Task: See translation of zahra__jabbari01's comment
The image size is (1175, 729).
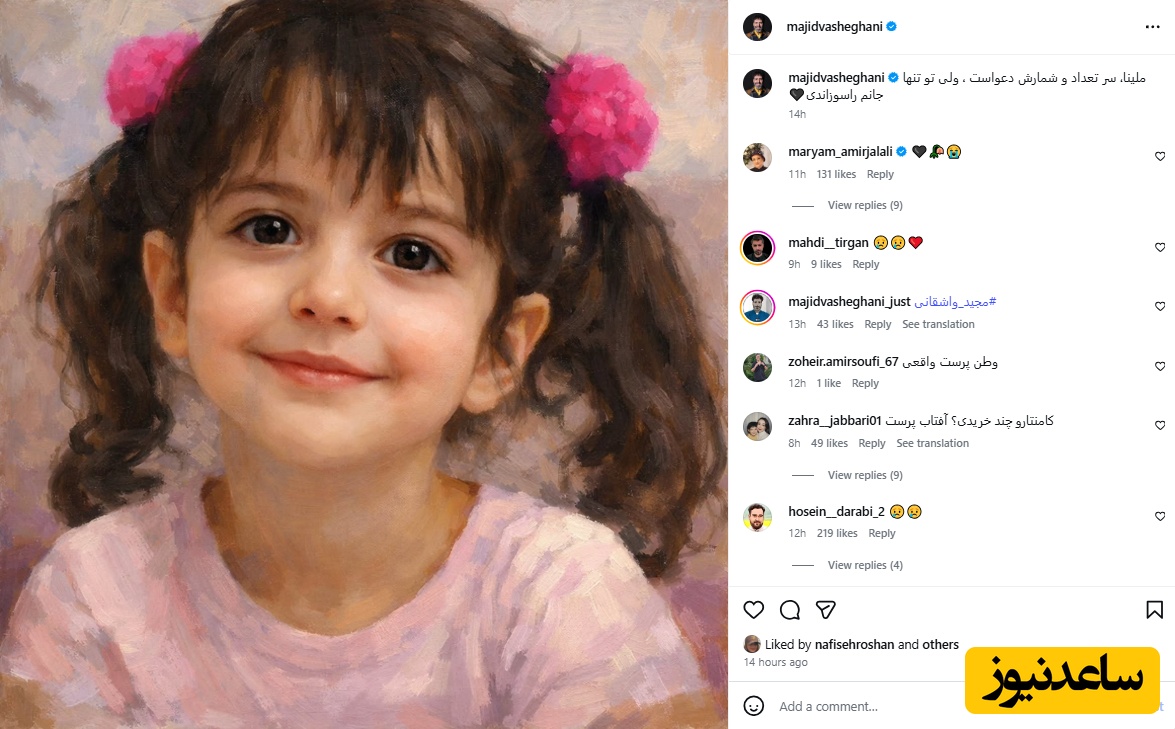Action: (x=932, y=444)
